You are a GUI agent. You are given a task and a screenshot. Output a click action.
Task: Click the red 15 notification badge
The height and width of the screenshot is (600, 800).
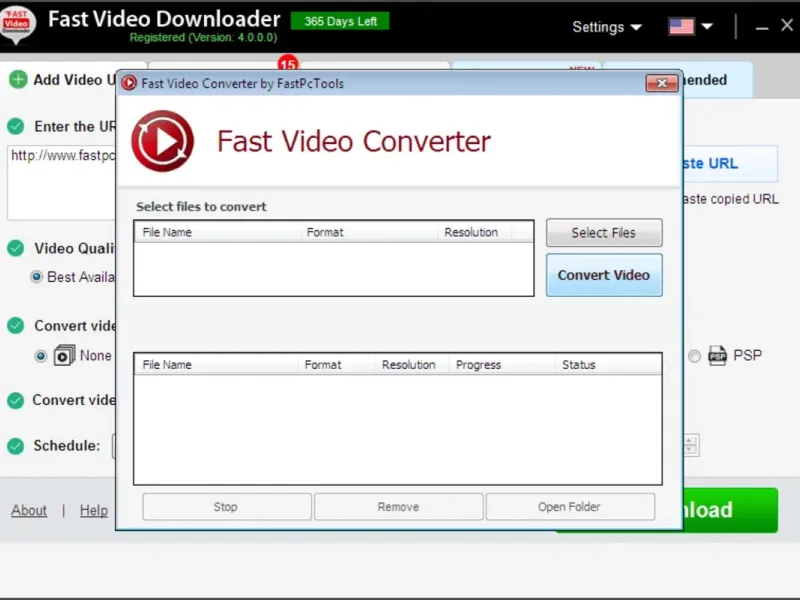[x=288, y=63]
